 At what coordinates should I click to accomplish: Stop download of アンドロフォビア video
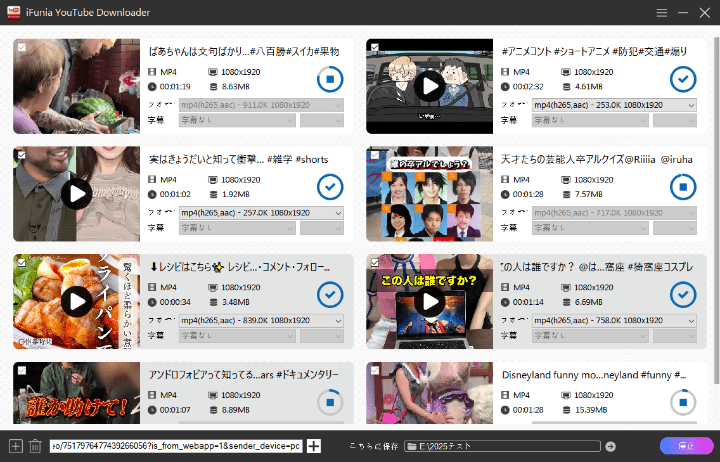[x=330, y=402]
